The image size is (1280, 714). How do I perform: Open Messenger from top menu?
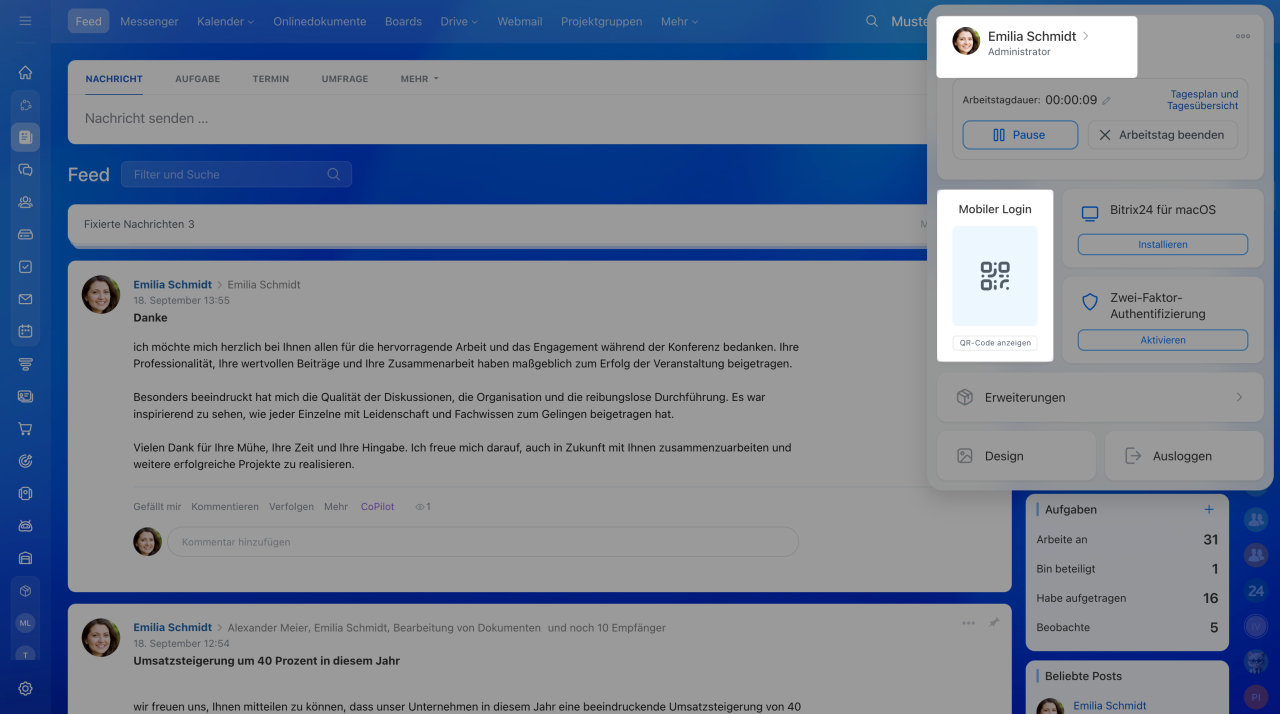pos(149,21)
